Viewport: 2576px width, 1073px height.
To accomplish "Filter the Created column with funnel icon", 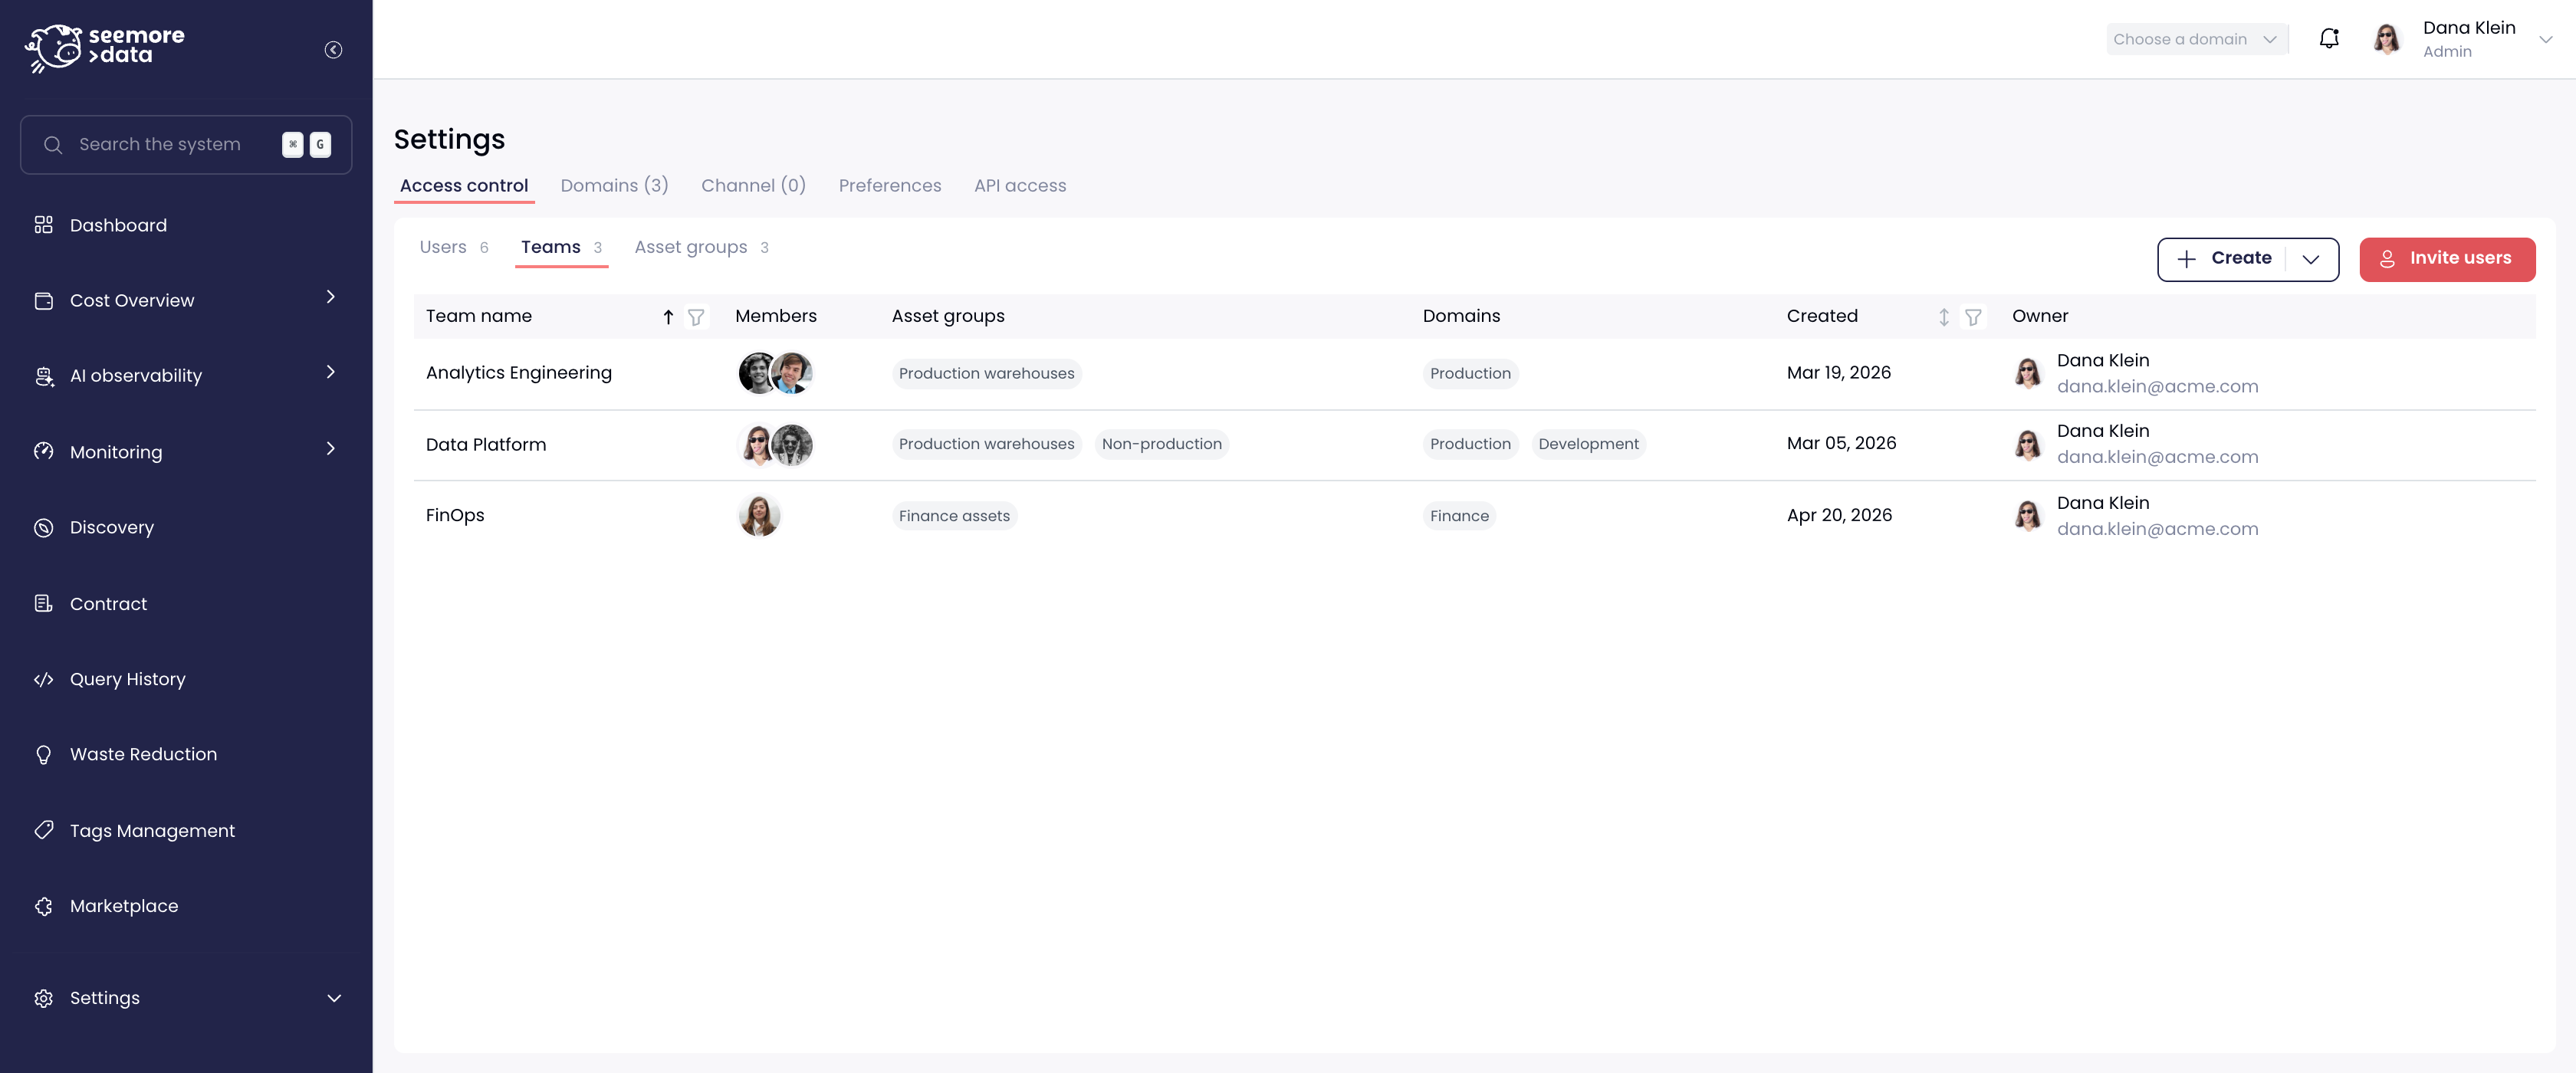I will coord(1973,317).
